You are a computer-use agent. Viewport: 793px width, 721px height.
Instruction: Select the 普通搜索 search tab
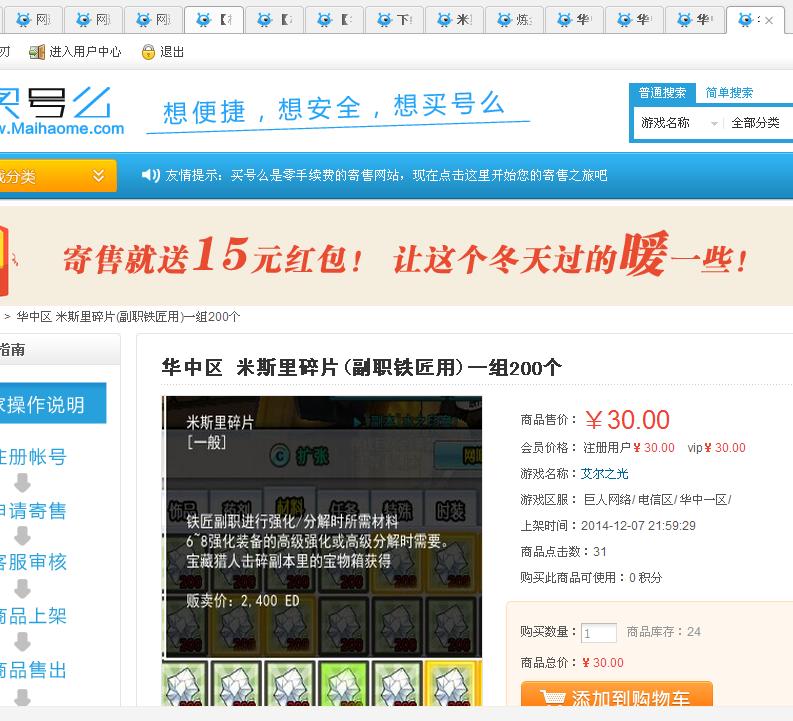(662, 93)
